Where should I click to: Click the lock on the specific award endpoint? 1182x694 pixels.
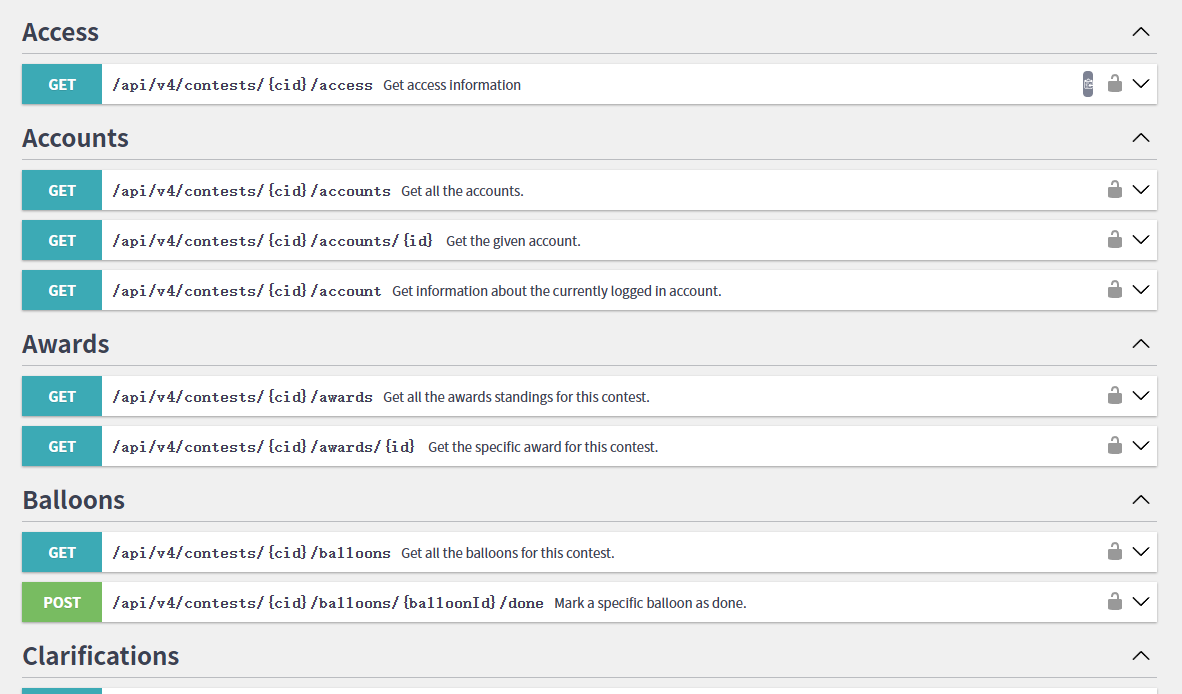coord(1115,446)
